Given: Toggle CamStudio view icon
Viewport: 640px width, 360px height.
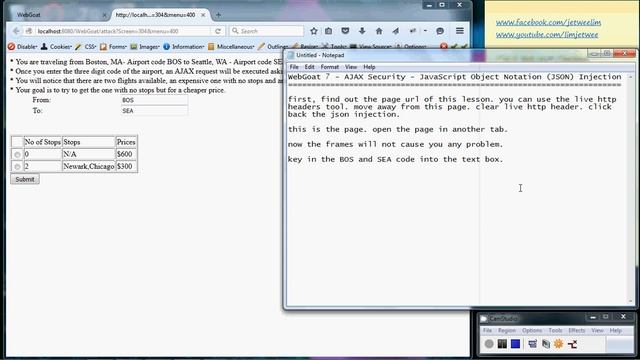Looking at the screenshot, I should (532, 344).
